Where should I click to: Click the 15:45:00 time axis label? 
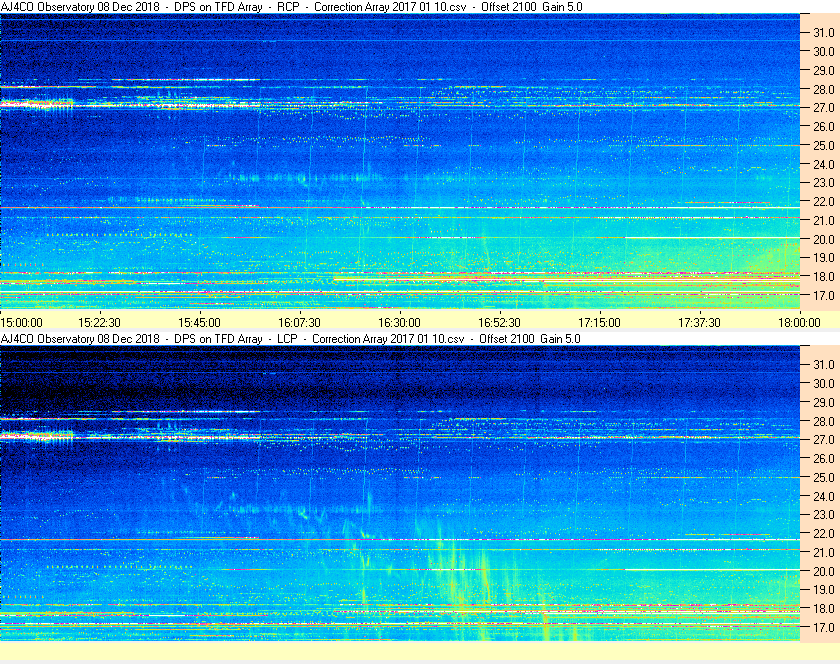coord(199,323)
